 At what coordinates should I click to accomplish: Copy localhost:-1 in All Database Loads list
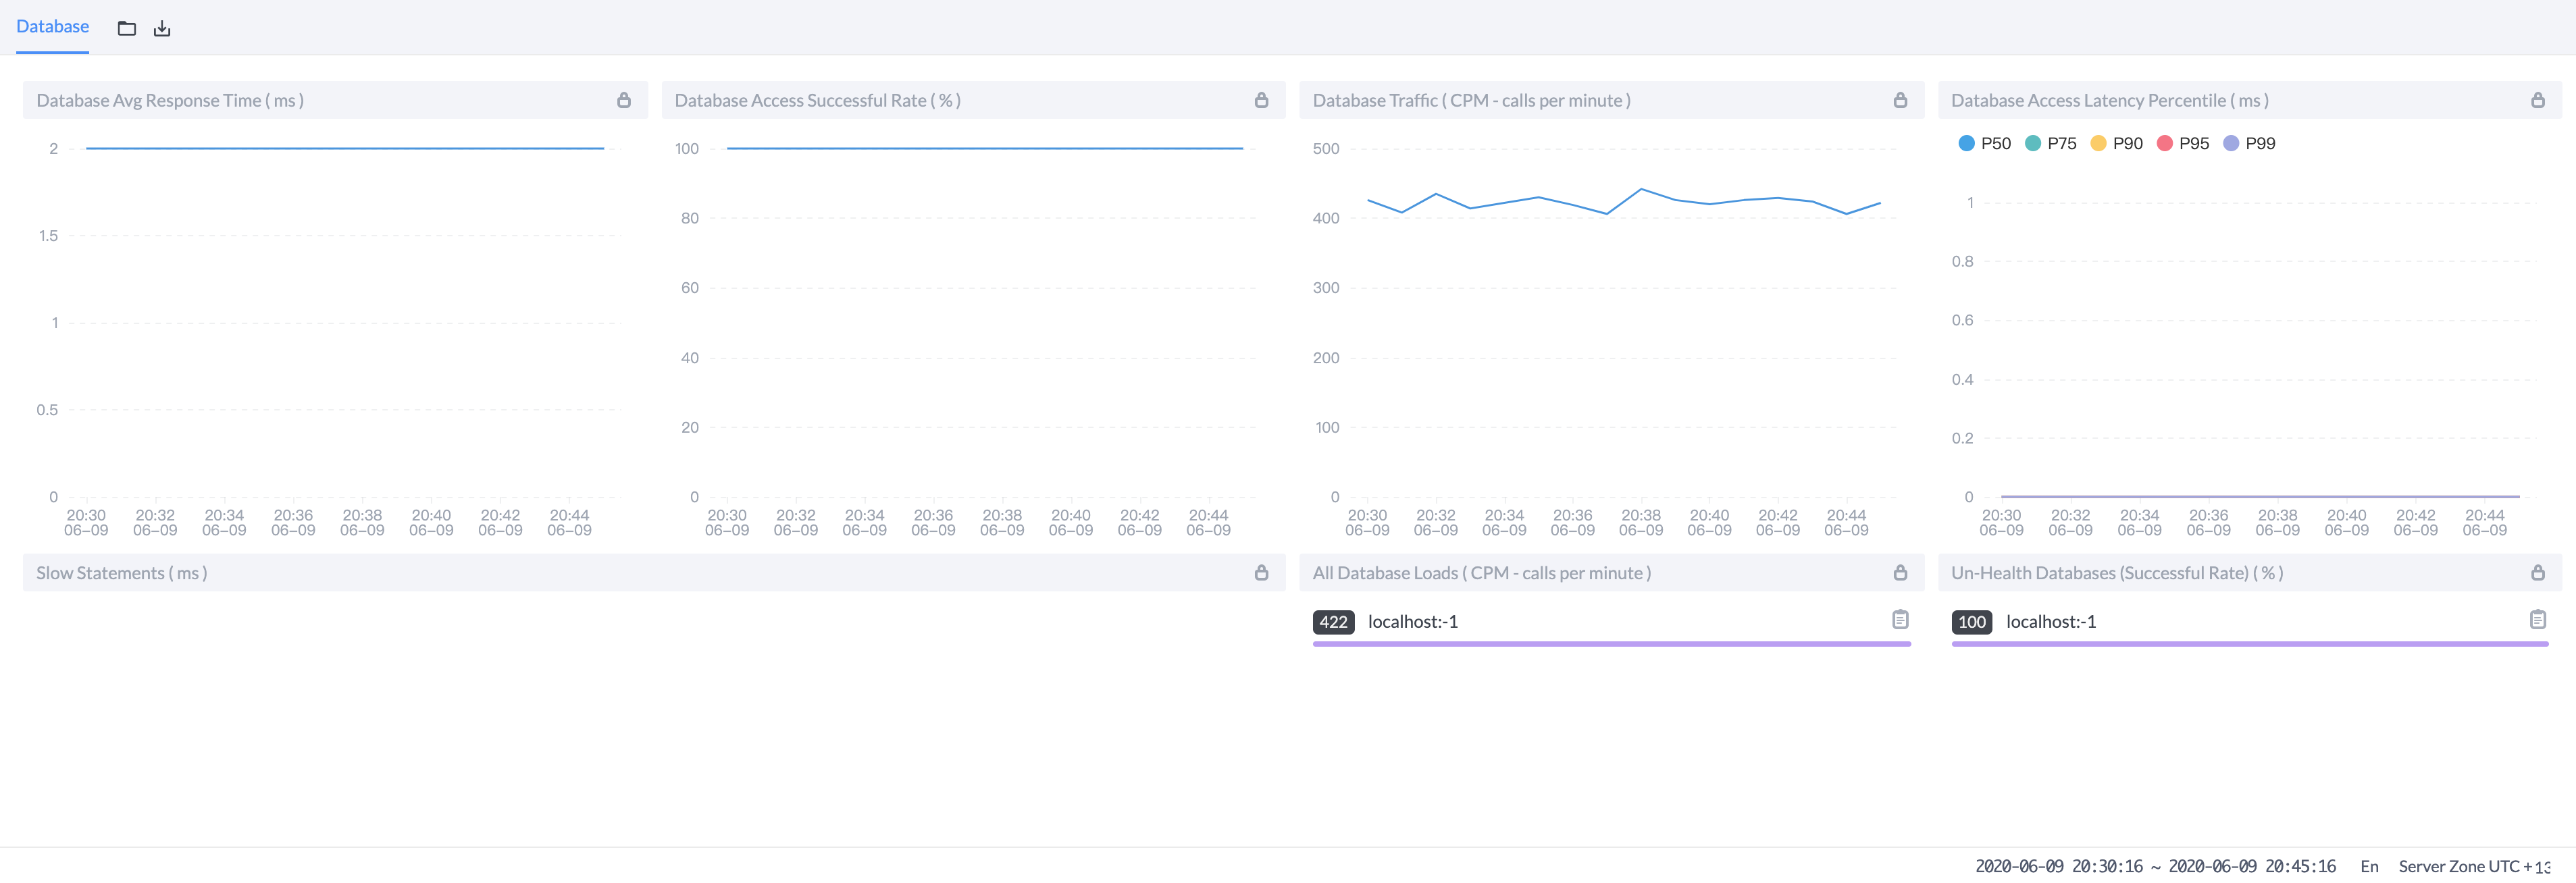pyautogui.click(x=1900, y=620)
